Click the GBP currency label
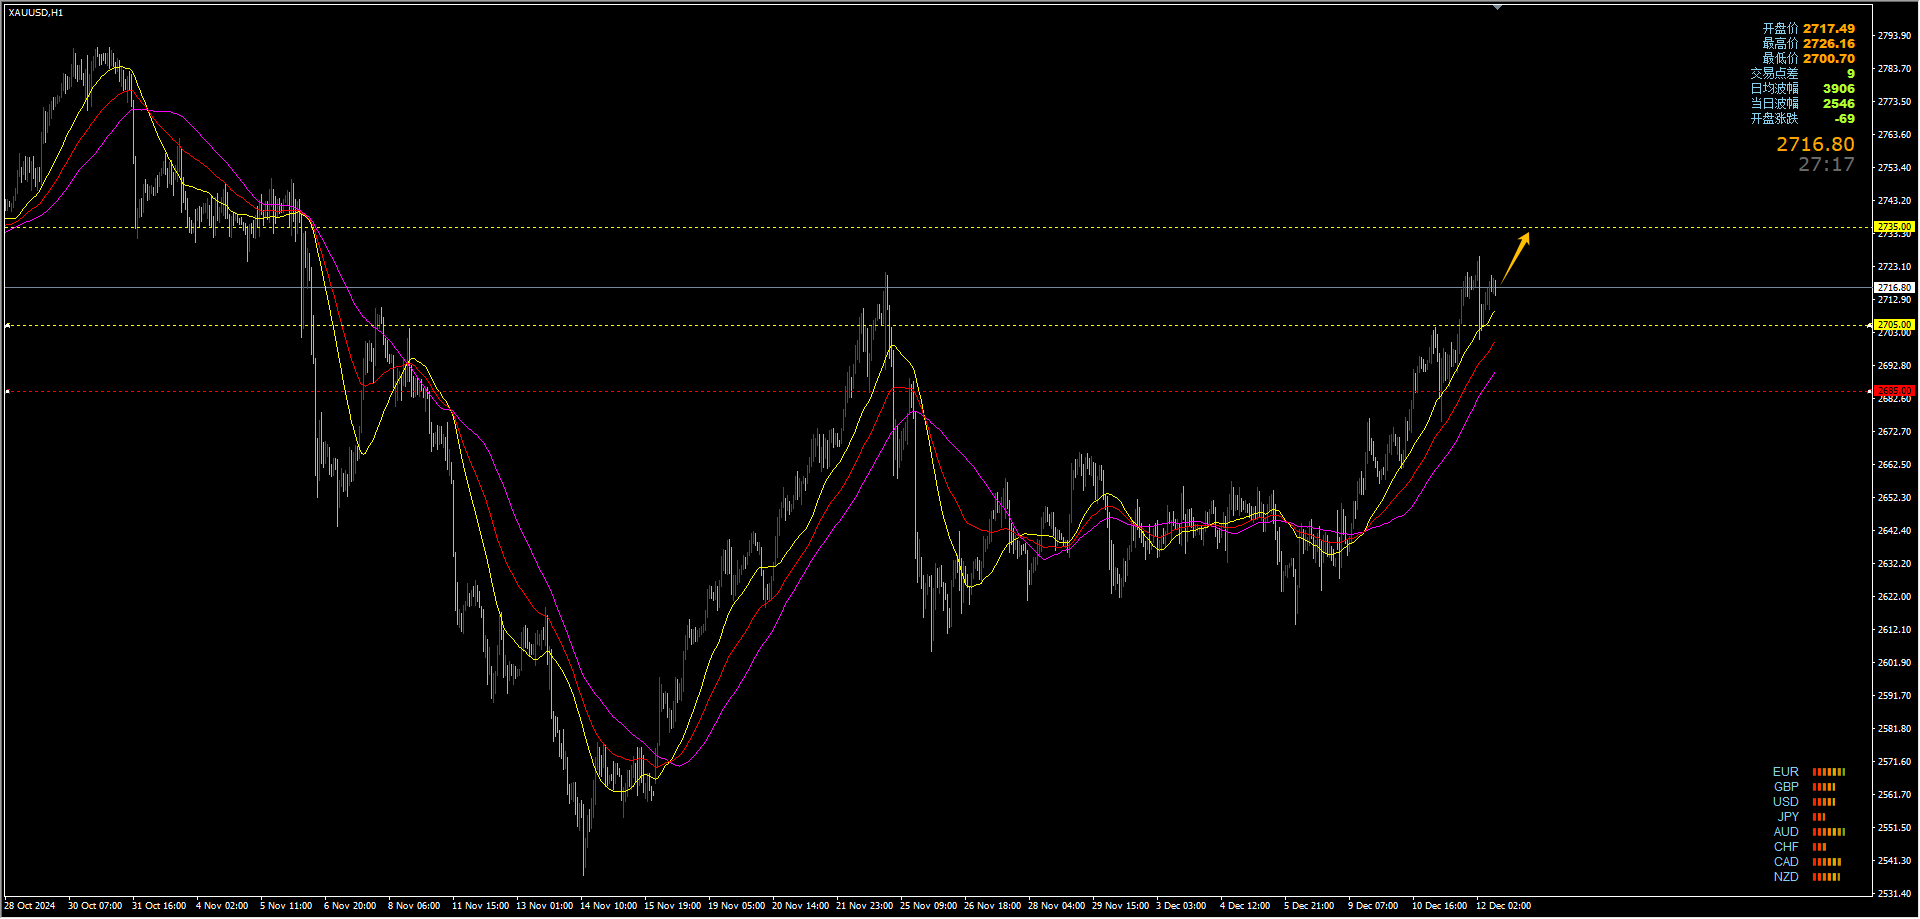This screenshot has width=1920, height=919. (x=1785, y=787)
